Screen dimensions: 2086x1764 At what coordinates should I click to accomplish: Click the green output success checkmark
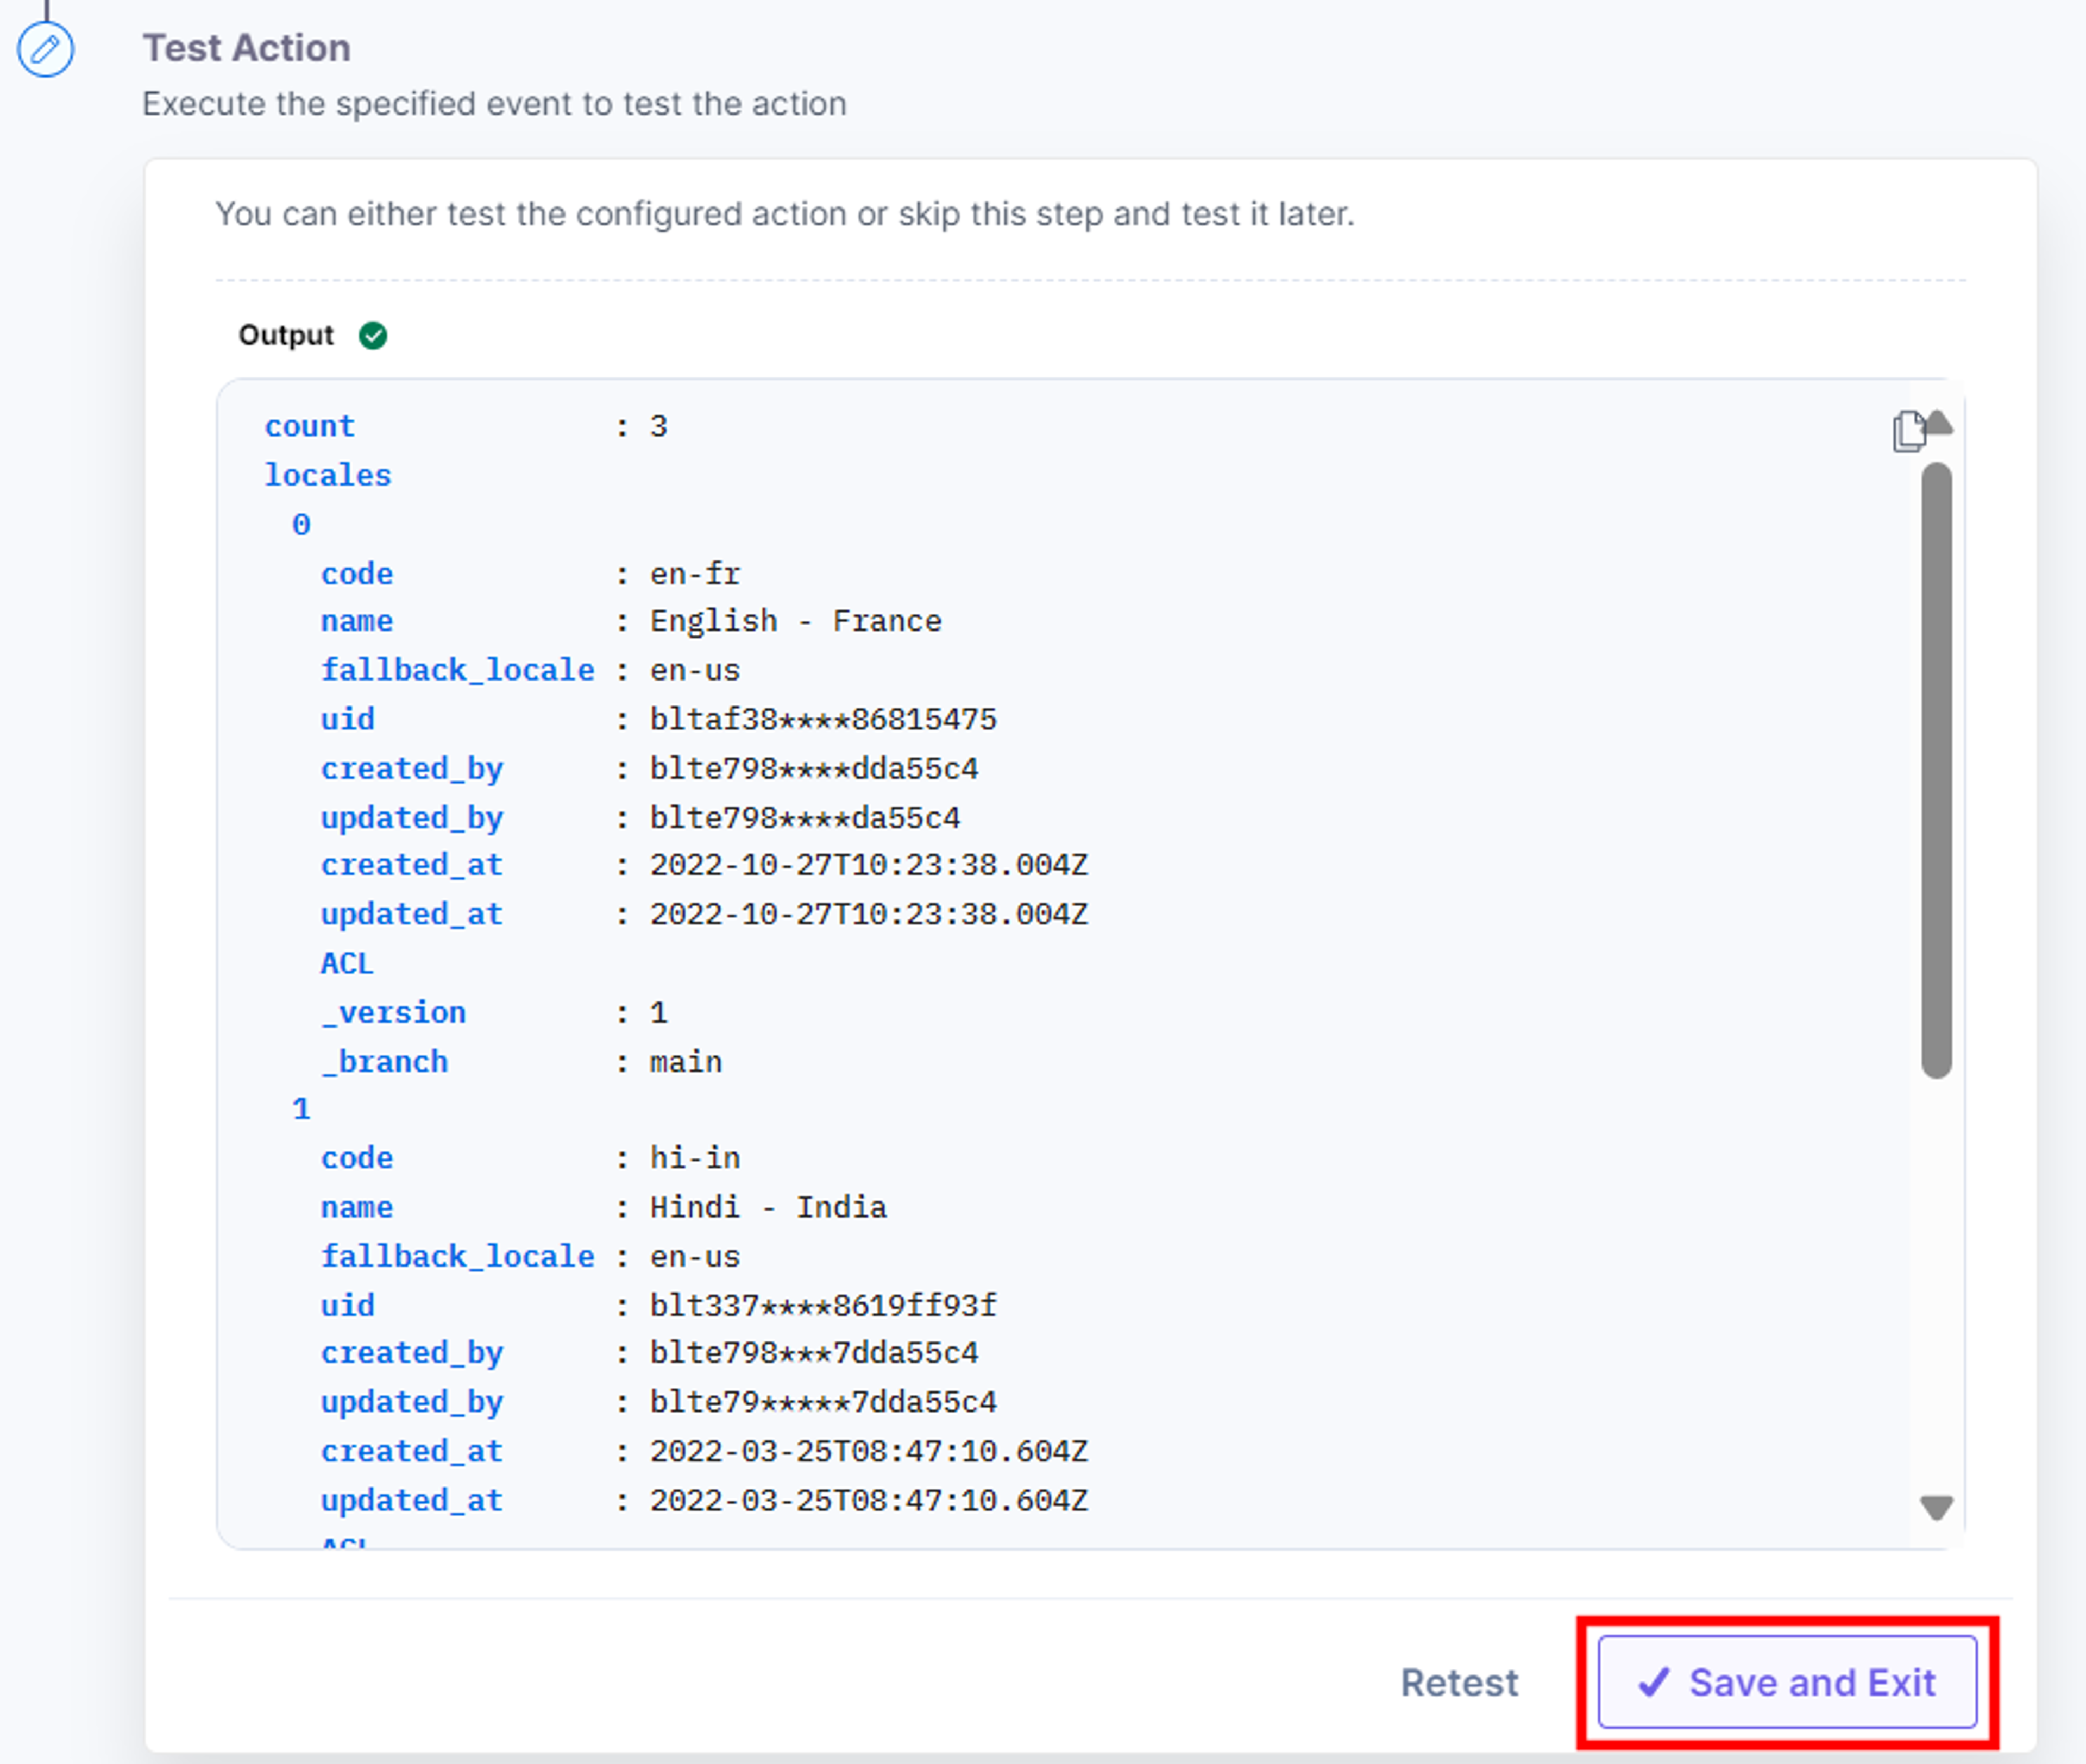pos(373,335)
